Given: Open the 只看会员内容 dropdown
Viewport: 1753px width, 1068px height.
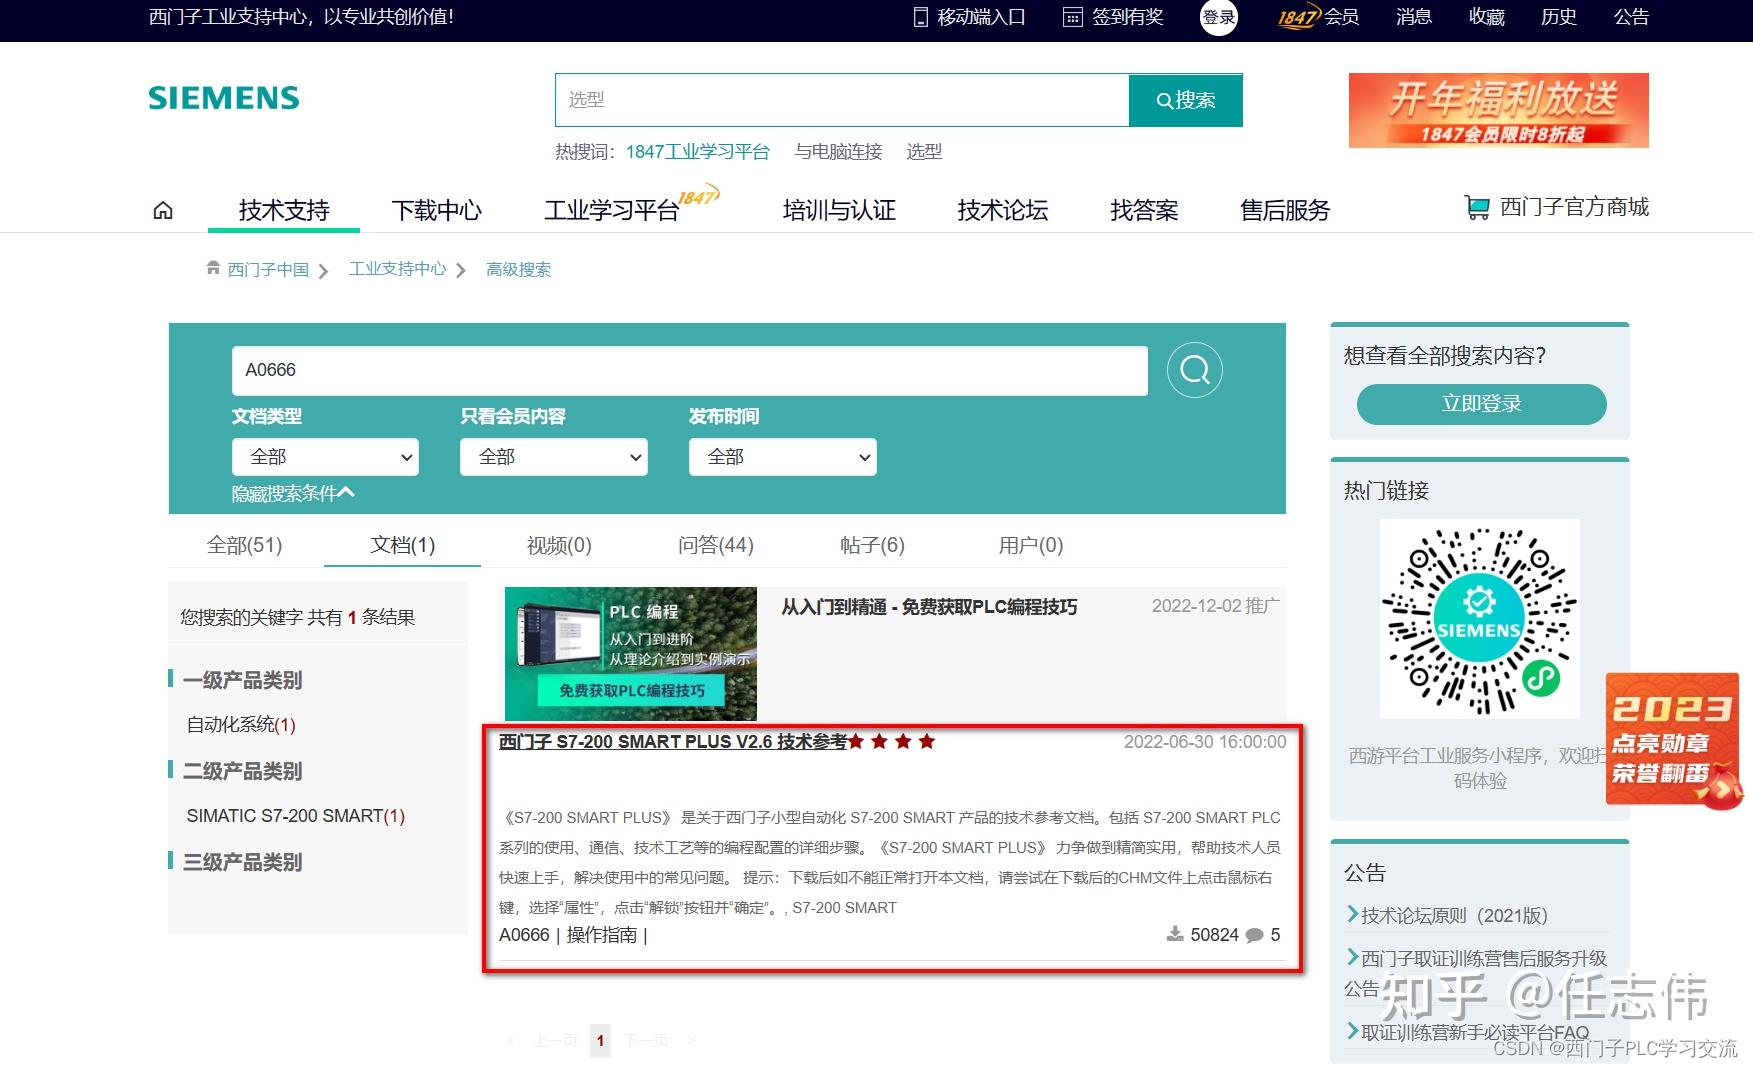Looking at the screenshot, I should point(553,456).
